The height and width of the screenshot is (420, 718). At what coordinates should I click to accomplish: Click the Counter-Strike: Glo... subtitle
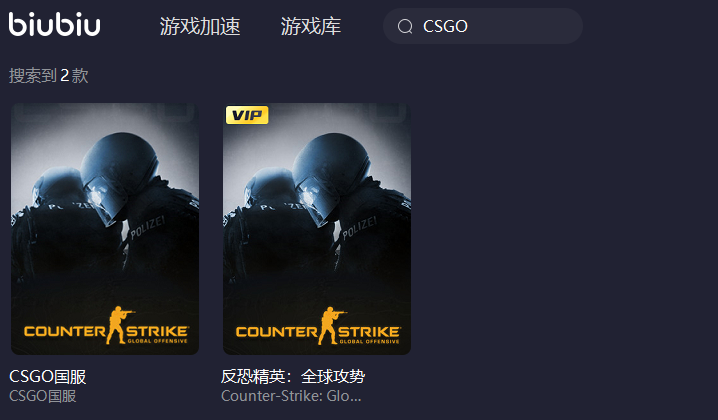tap(291, 396)
